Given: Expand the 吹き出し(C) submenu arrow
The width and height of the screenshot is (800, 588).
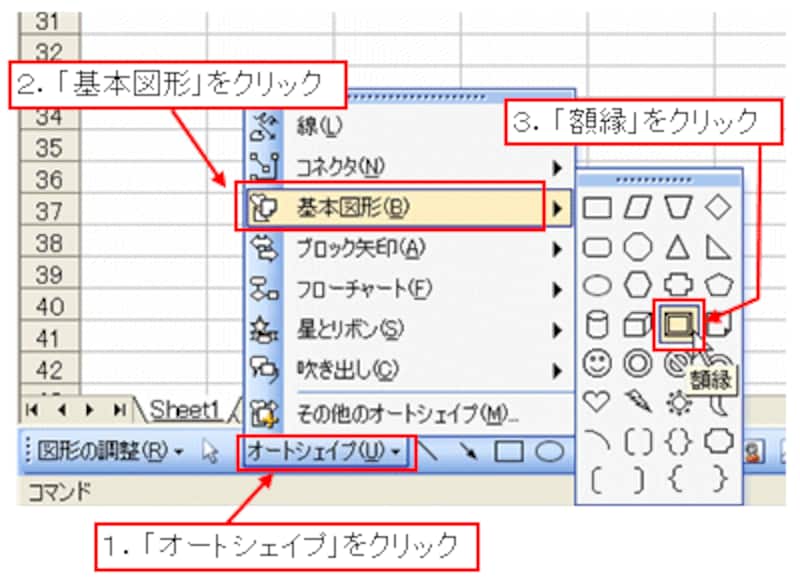Looking at the screenshot, I should (x=558, y=371).
